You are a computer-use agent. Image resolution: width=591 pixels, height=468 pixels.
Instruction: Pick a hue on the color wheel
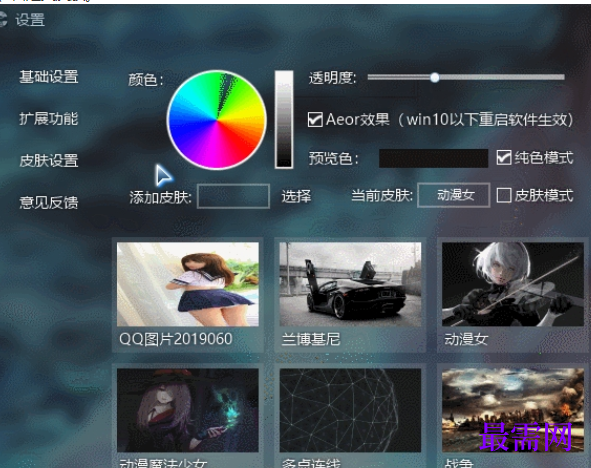coord(217,120)
